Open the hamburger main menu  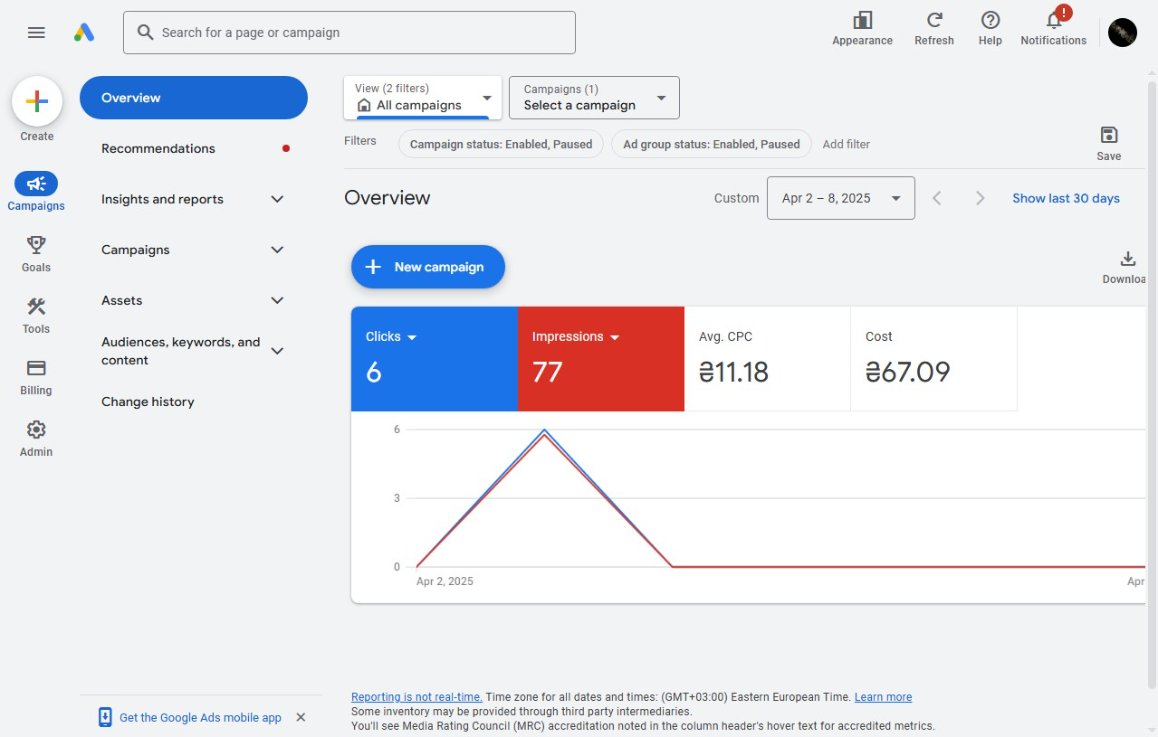[x=36, y=32]
